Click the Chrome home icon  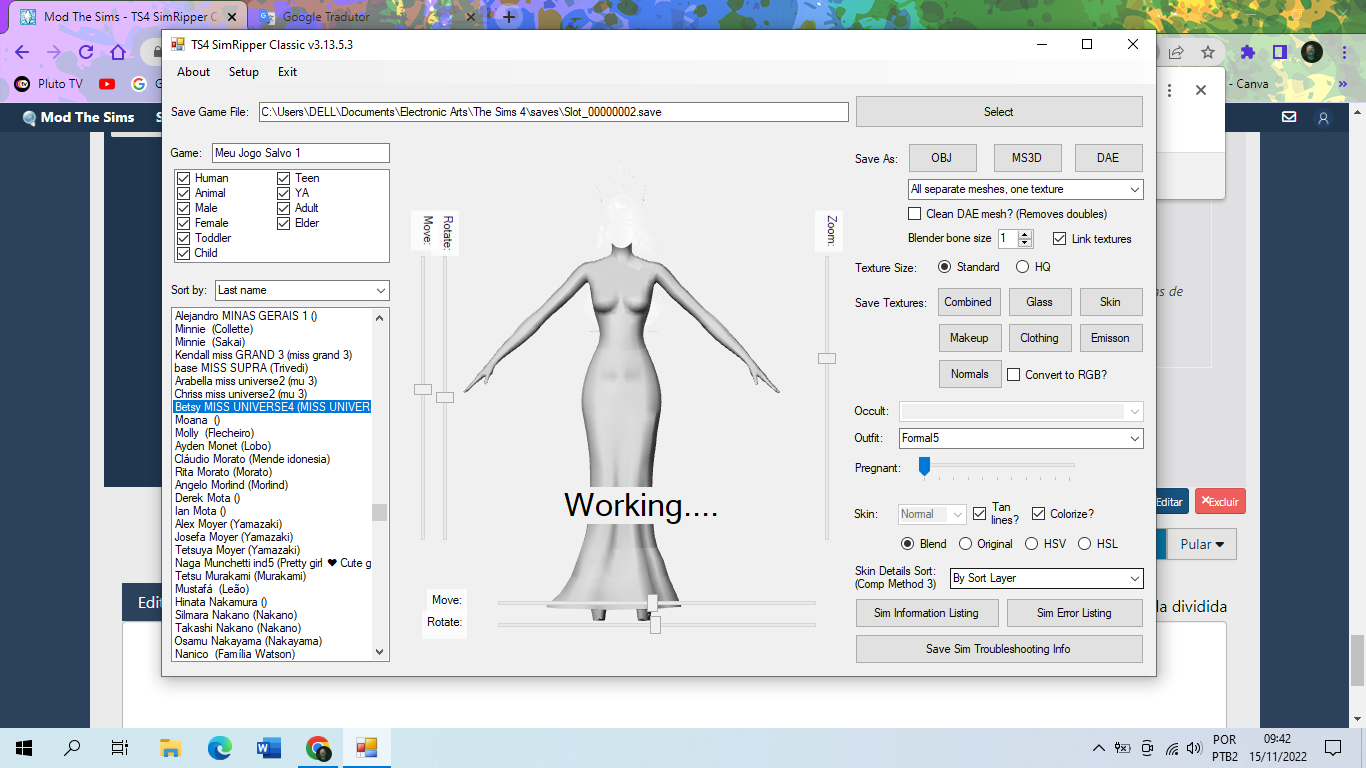[118, 52]
